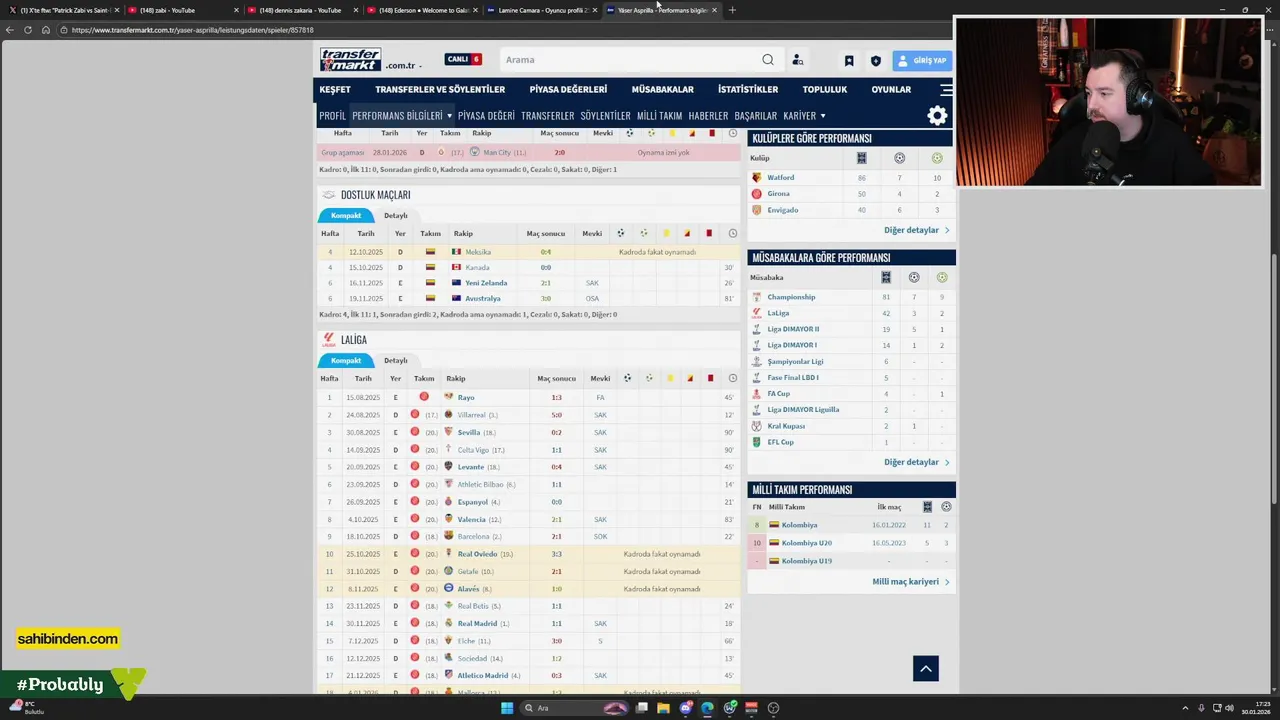The image size is (1280, 720).
Task: Open the TOPLULUK menu
Action: 825,90
